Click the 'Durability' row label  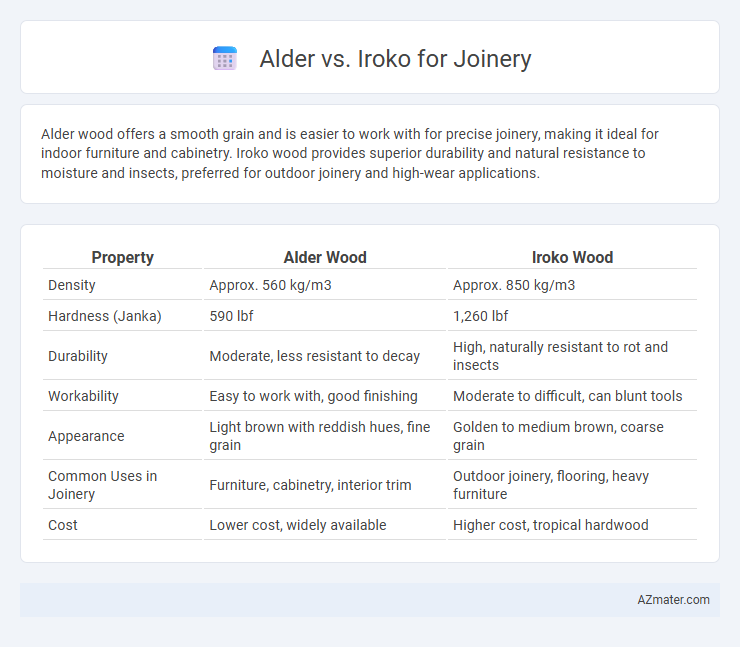tap(78, 356)
